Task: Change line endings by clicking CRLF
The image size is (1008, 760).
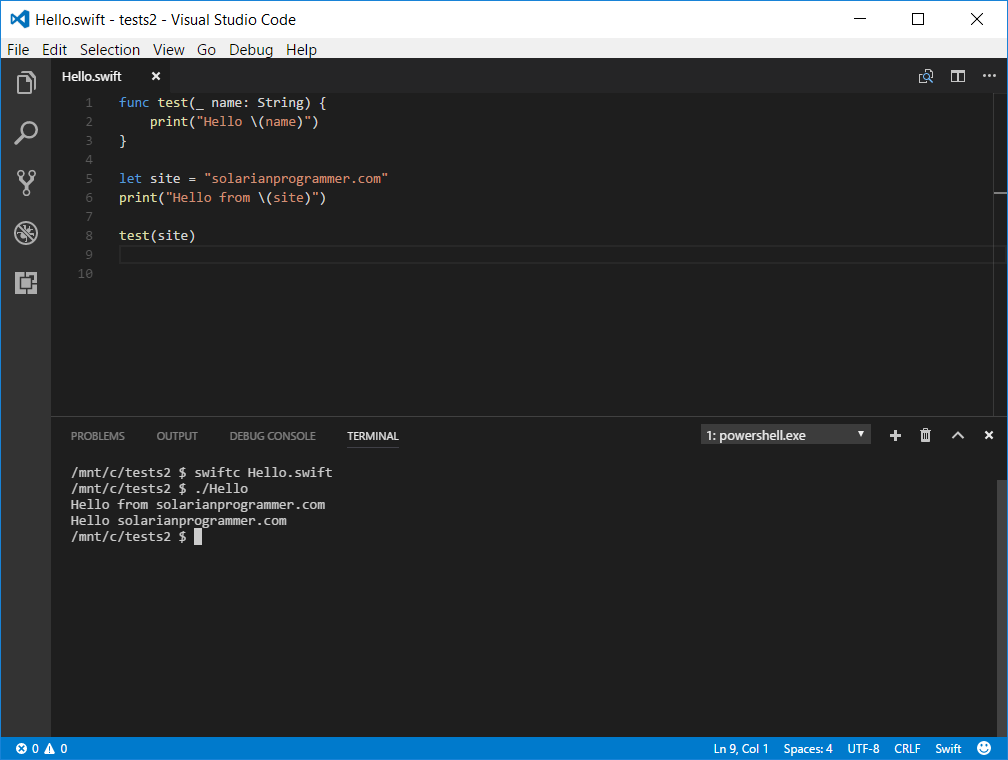Action: tap(907, 748)
